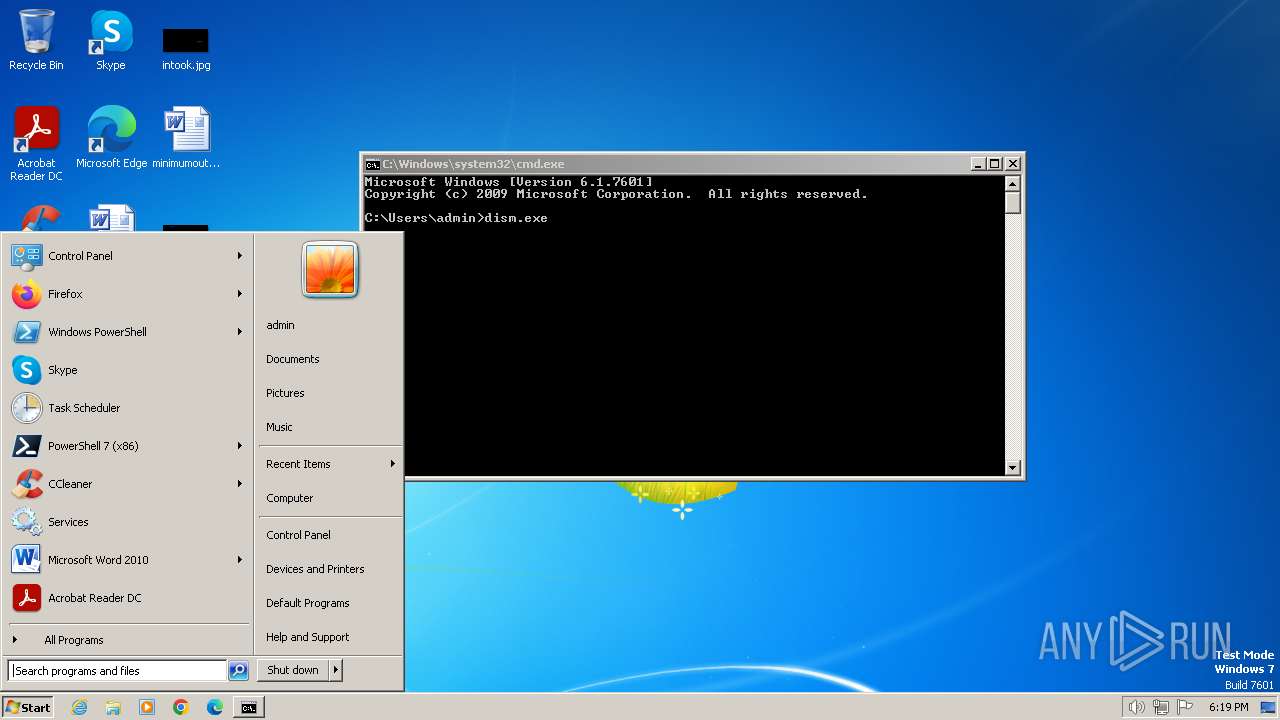The image size is (1280, 720).
Task: Click the cmd.exe taskbar button
Action: point(248,707)
